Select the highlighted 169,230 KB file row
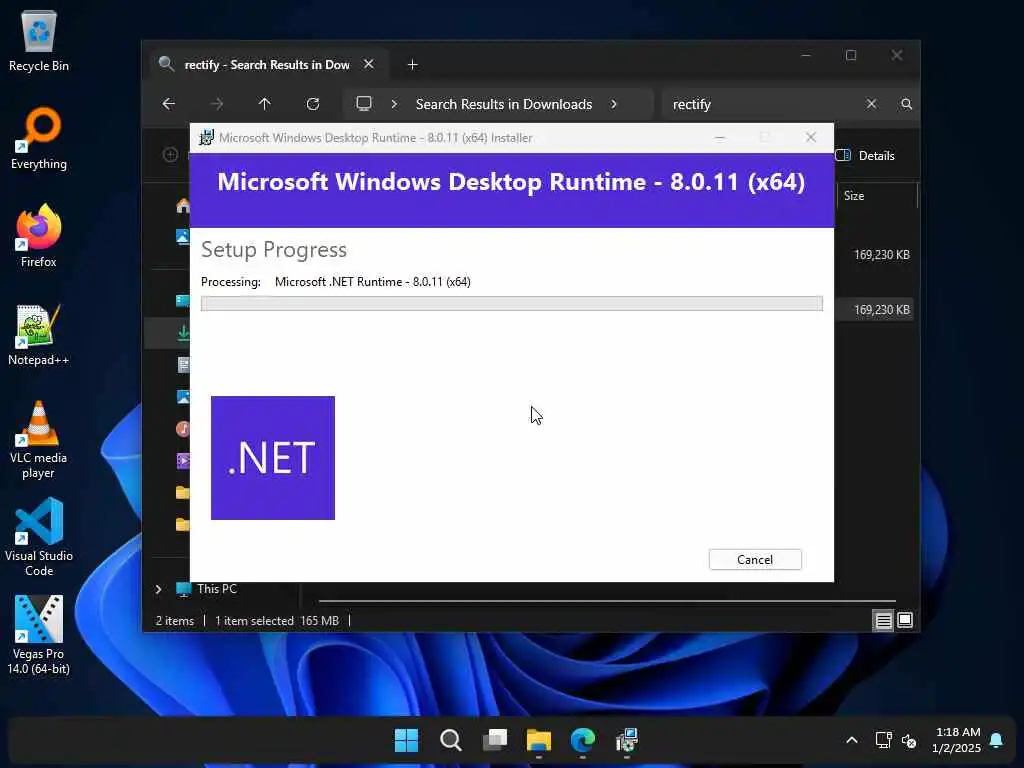Viewport: 1024px width, 768px height. pyautogui.click(x=882, y=310)
